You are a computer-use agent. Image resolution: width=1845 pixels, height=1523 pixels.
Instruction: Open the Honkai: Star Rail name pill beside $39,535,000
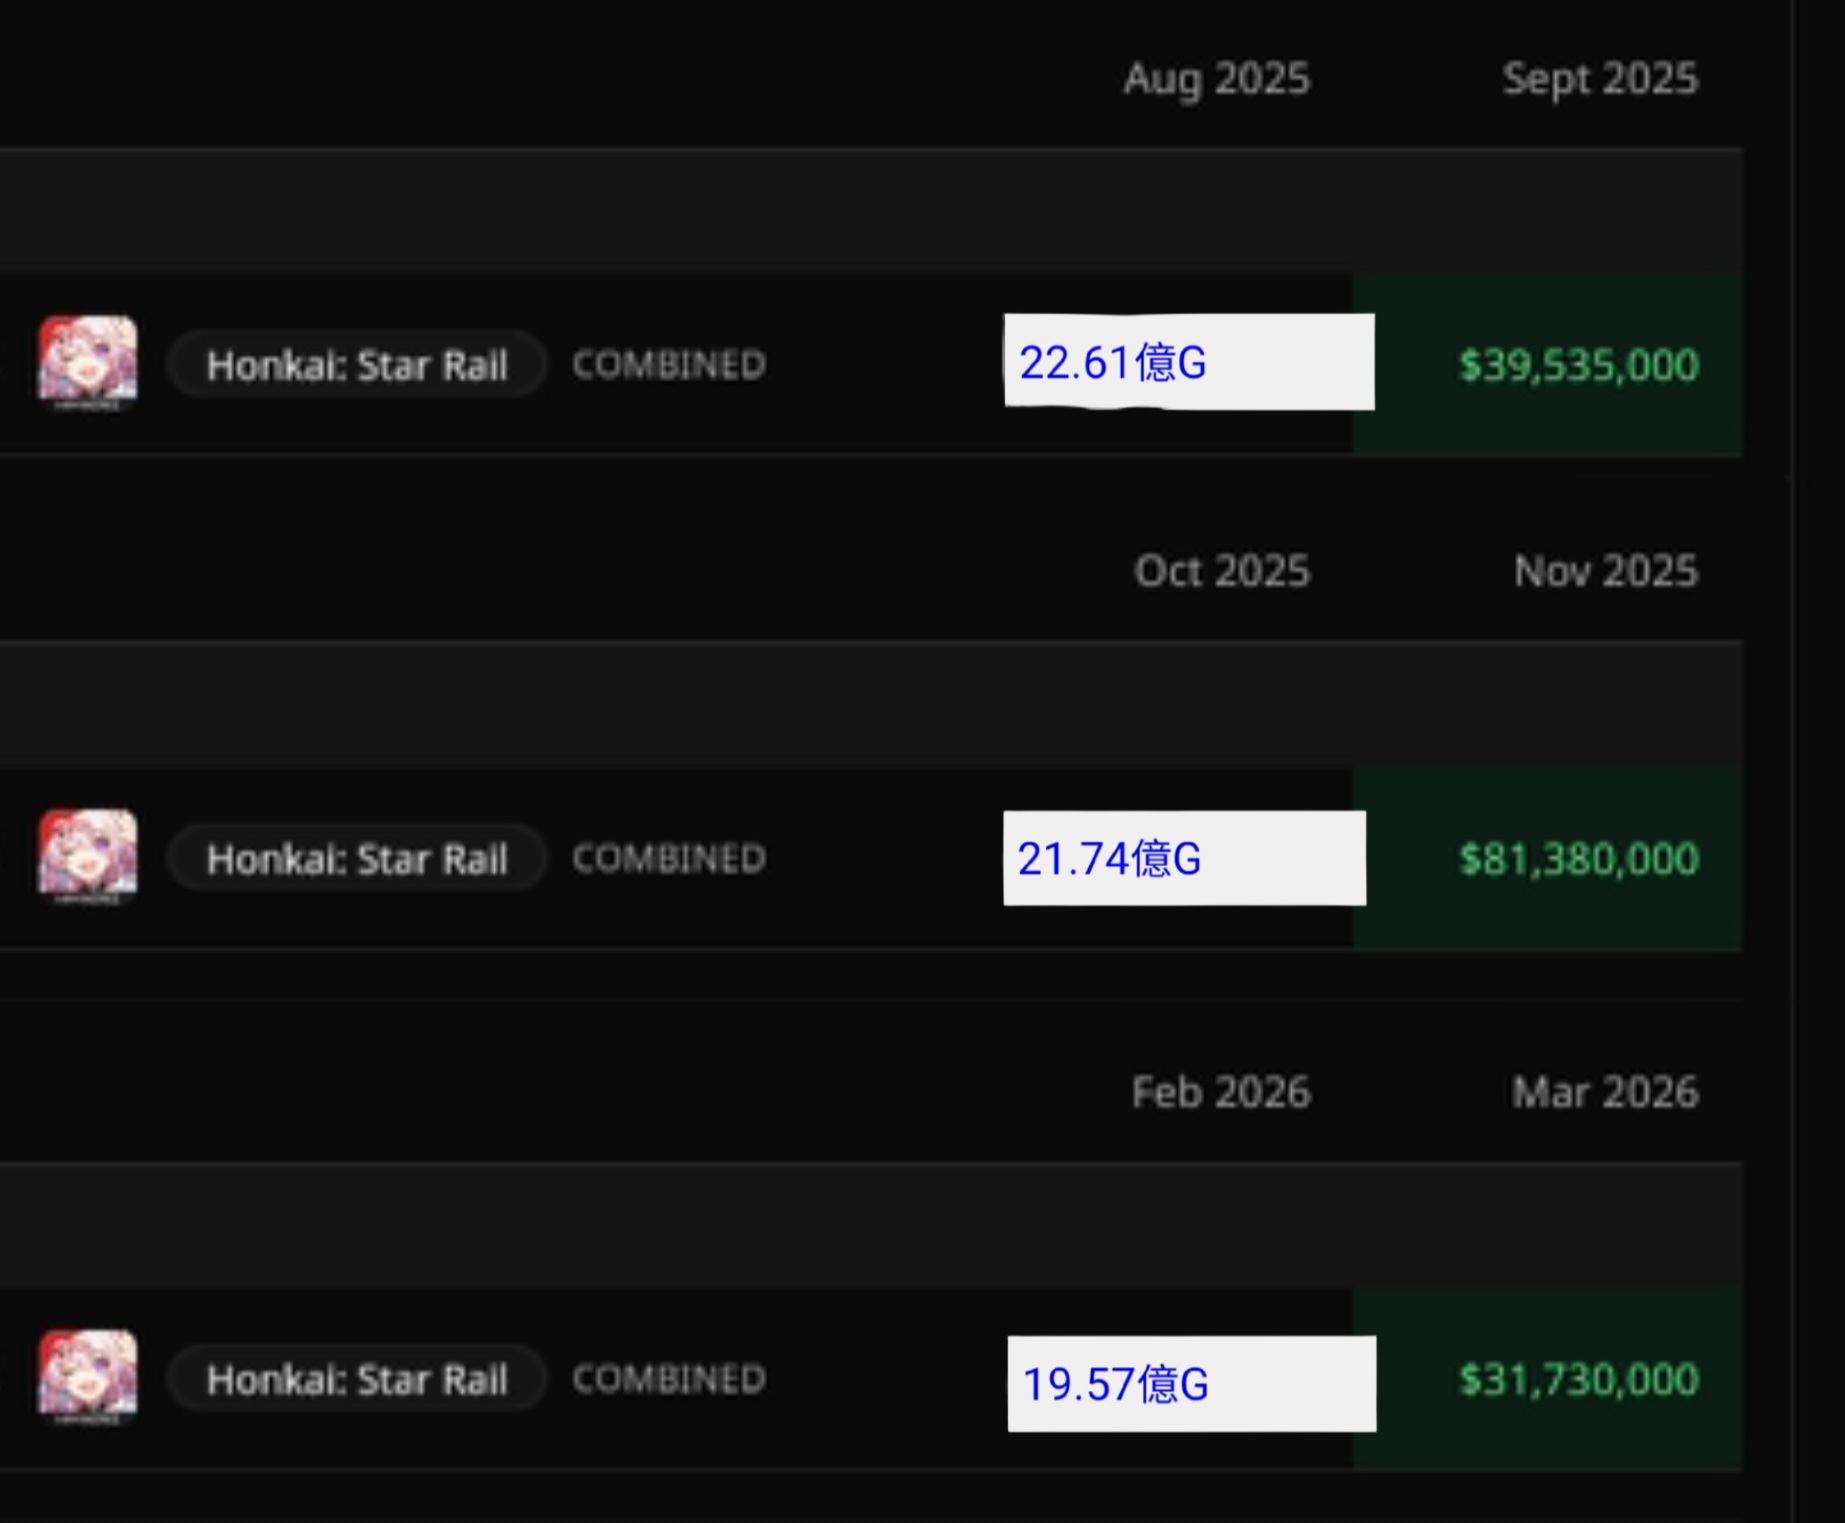357,365
